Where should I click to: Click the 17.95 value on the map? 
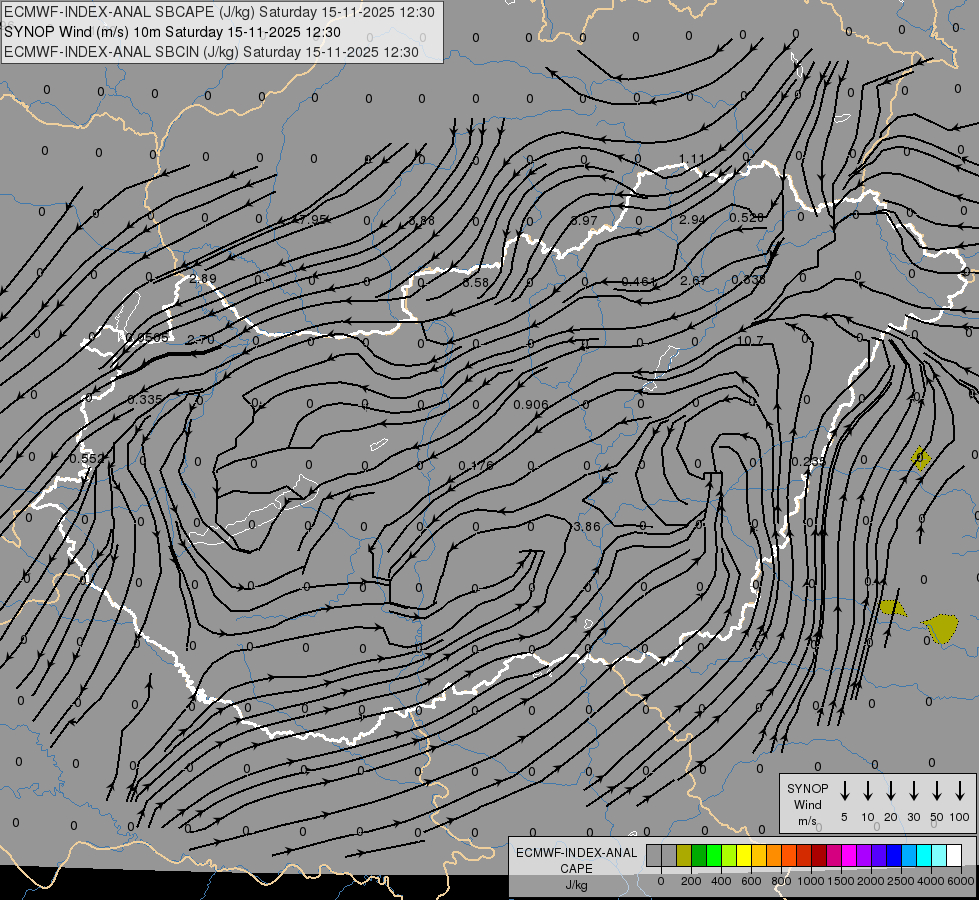(309, 220)
